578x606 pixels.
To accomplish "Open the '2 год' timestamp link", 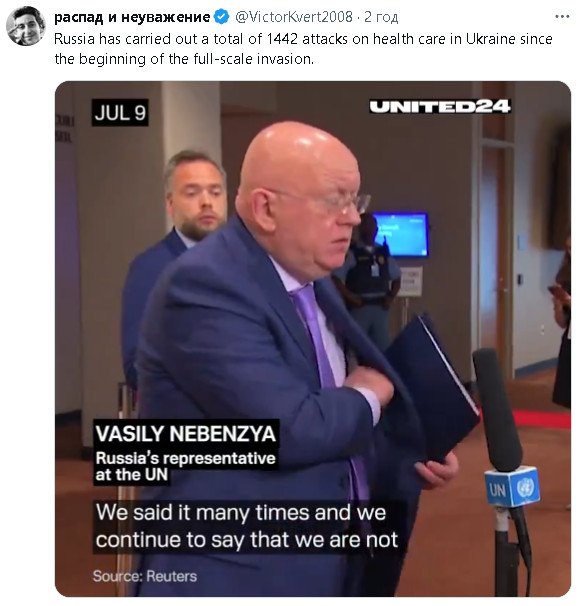I will [x=381, y=17].
